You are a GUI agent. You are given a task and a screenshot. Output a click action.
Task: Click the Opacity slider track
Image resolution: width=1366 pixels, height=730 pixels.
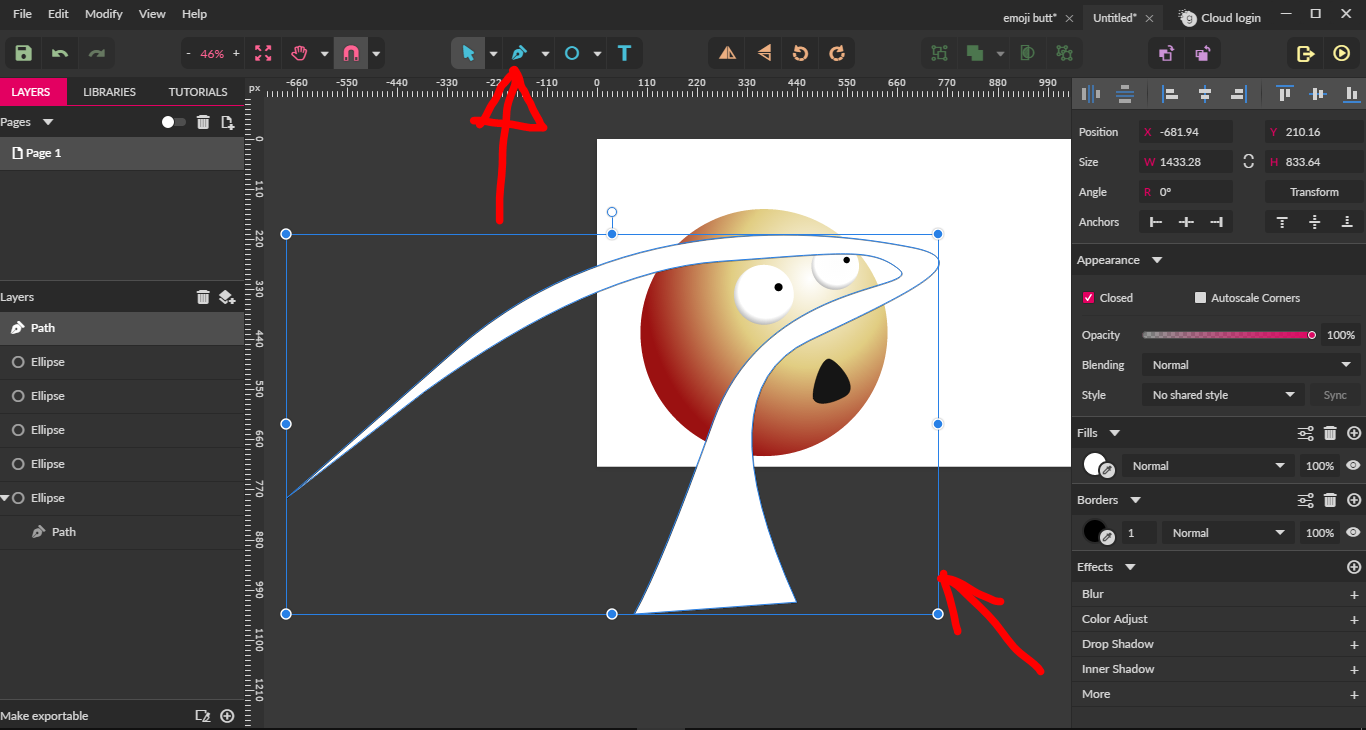1227,335
